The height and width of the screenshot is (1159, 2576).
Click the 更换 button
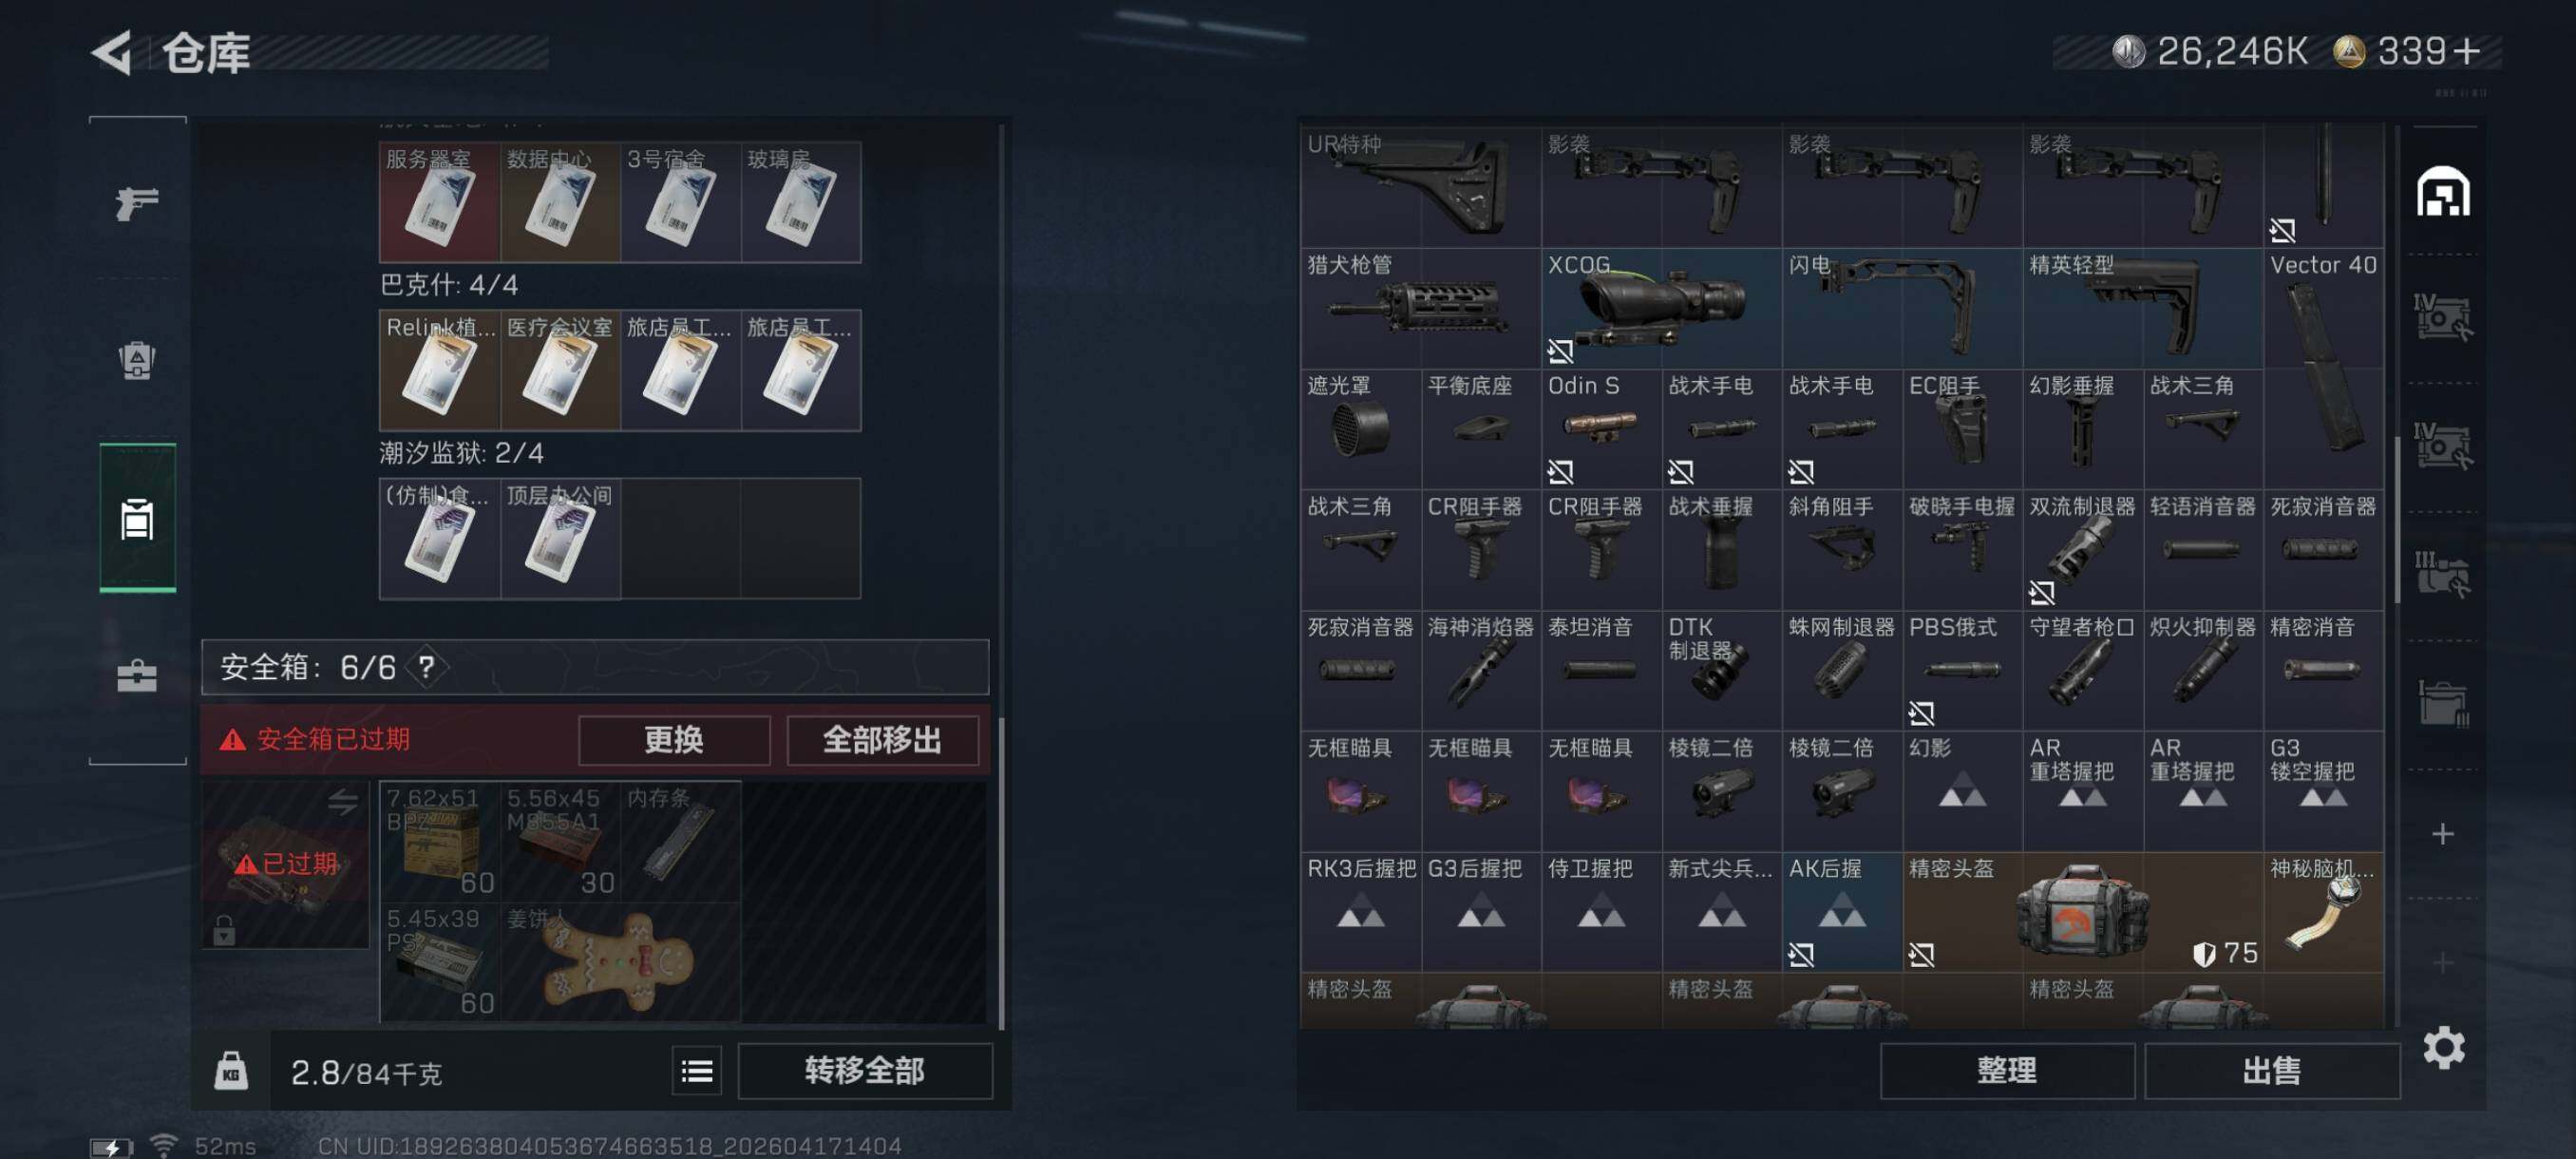tap(674, 740)
